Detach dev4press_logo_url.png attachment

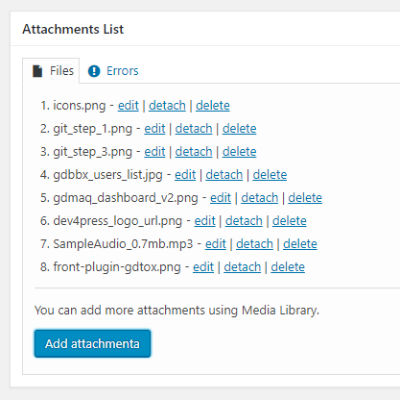tap(244, 221)
